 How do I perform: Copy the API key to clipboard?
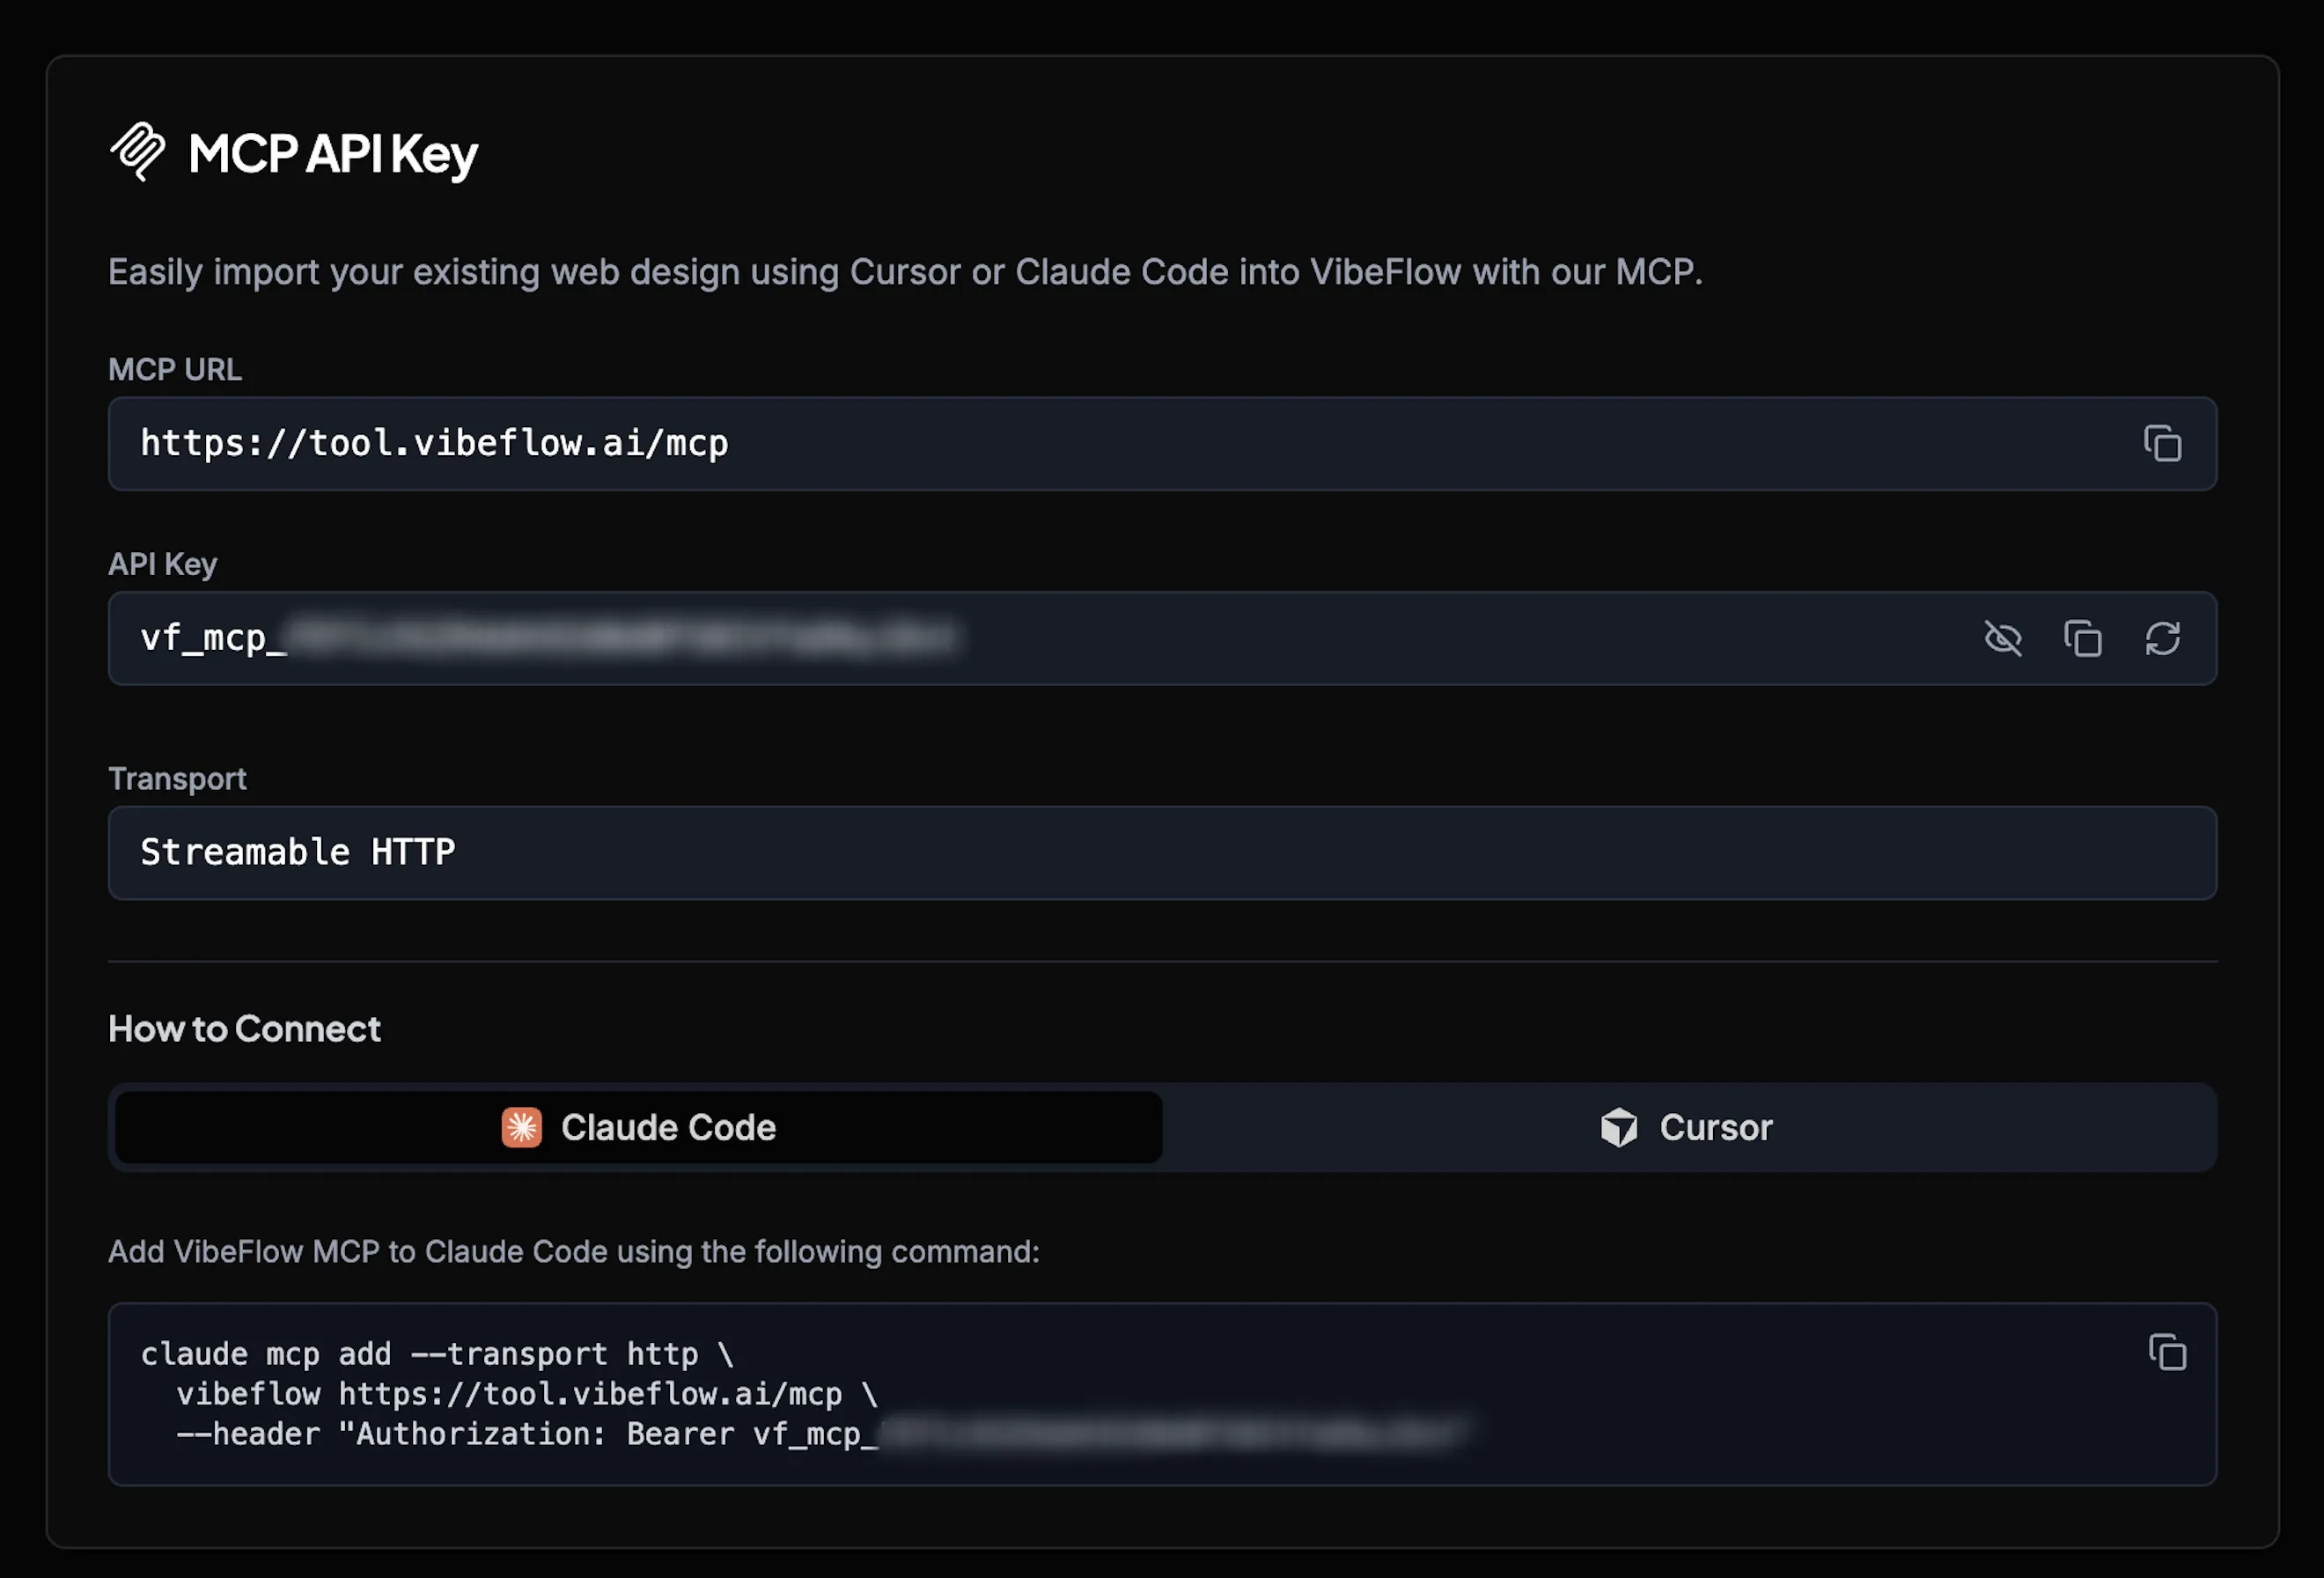tap(2084, 638)
